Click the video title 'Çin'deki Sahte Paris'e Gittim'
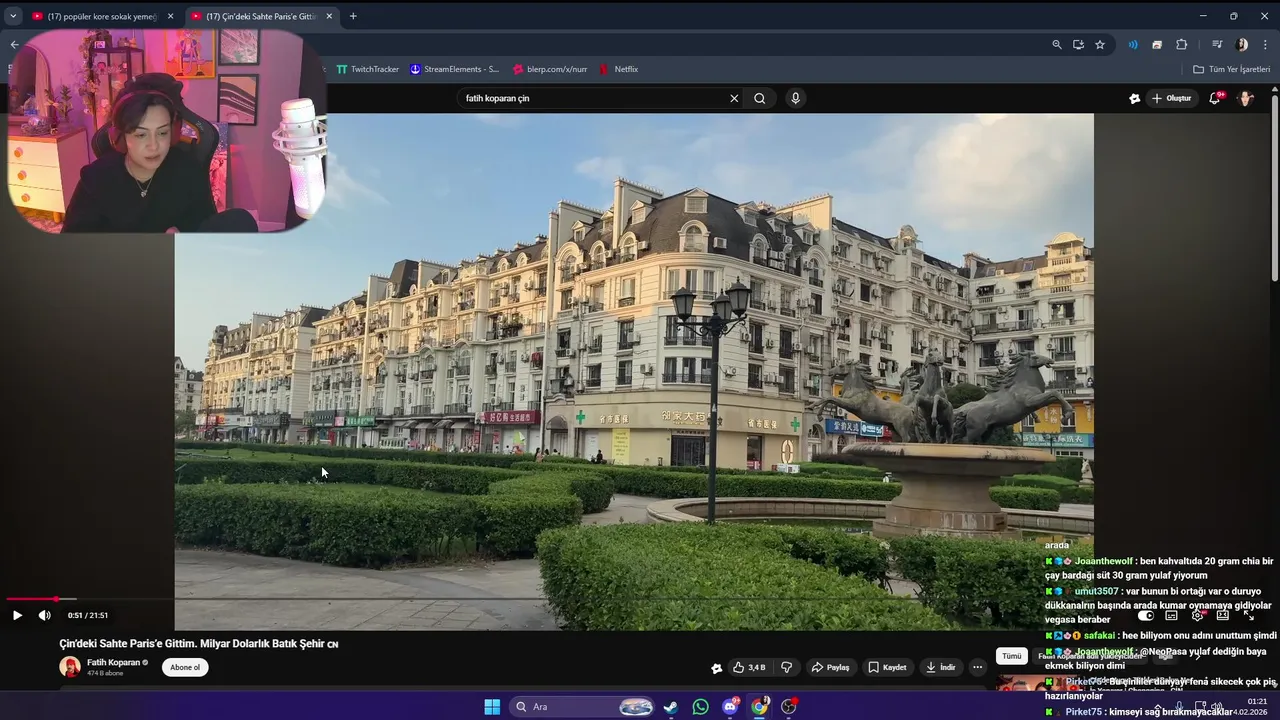Viewport: 1280px width, 720px height. point(199,644)
